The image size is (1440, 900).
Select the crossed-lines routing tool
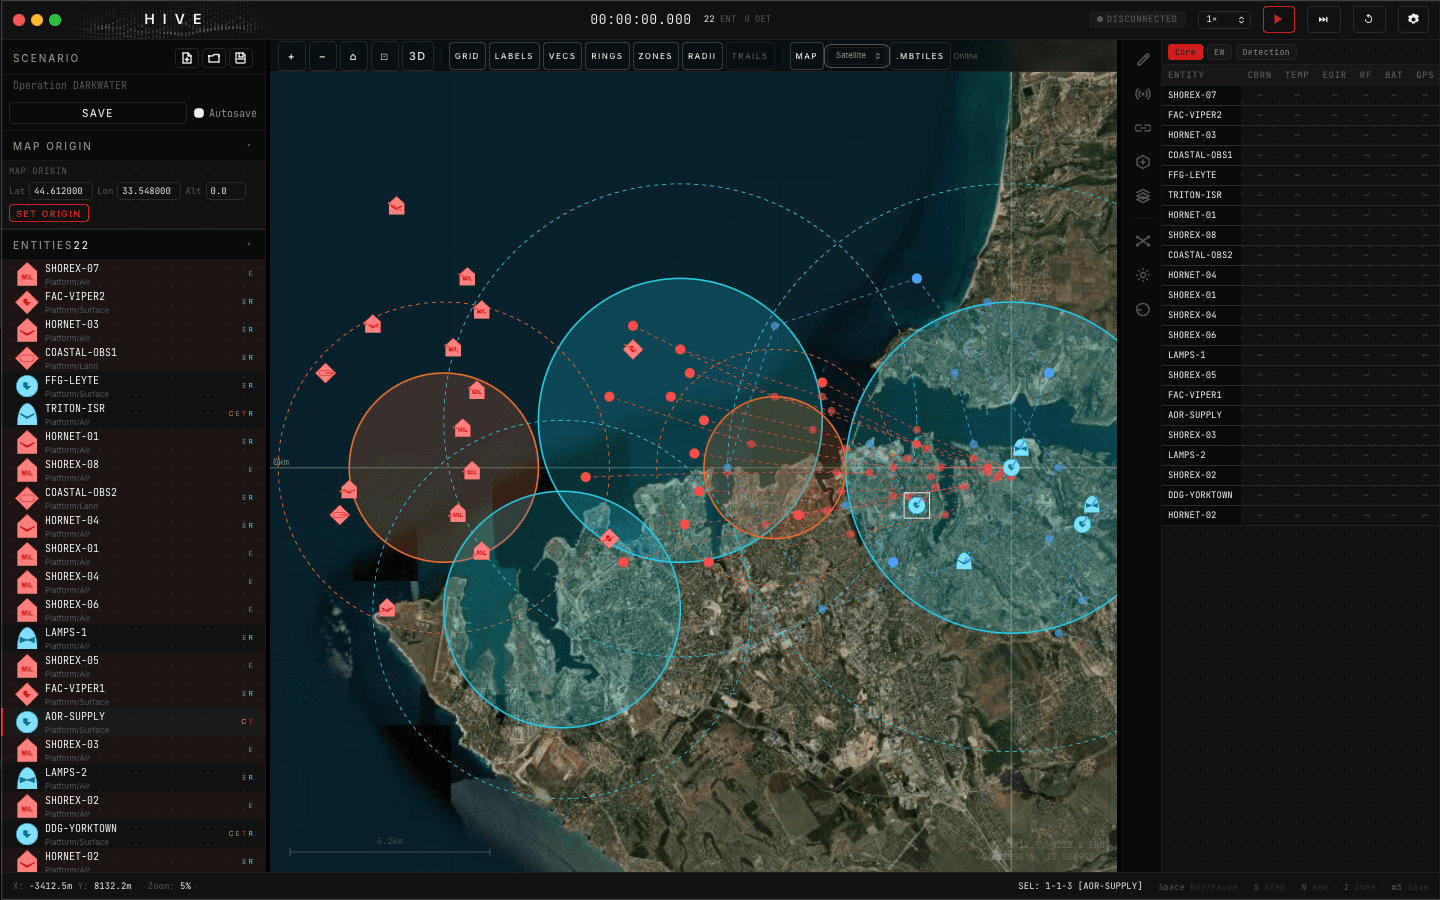[x=1143, y=241]
